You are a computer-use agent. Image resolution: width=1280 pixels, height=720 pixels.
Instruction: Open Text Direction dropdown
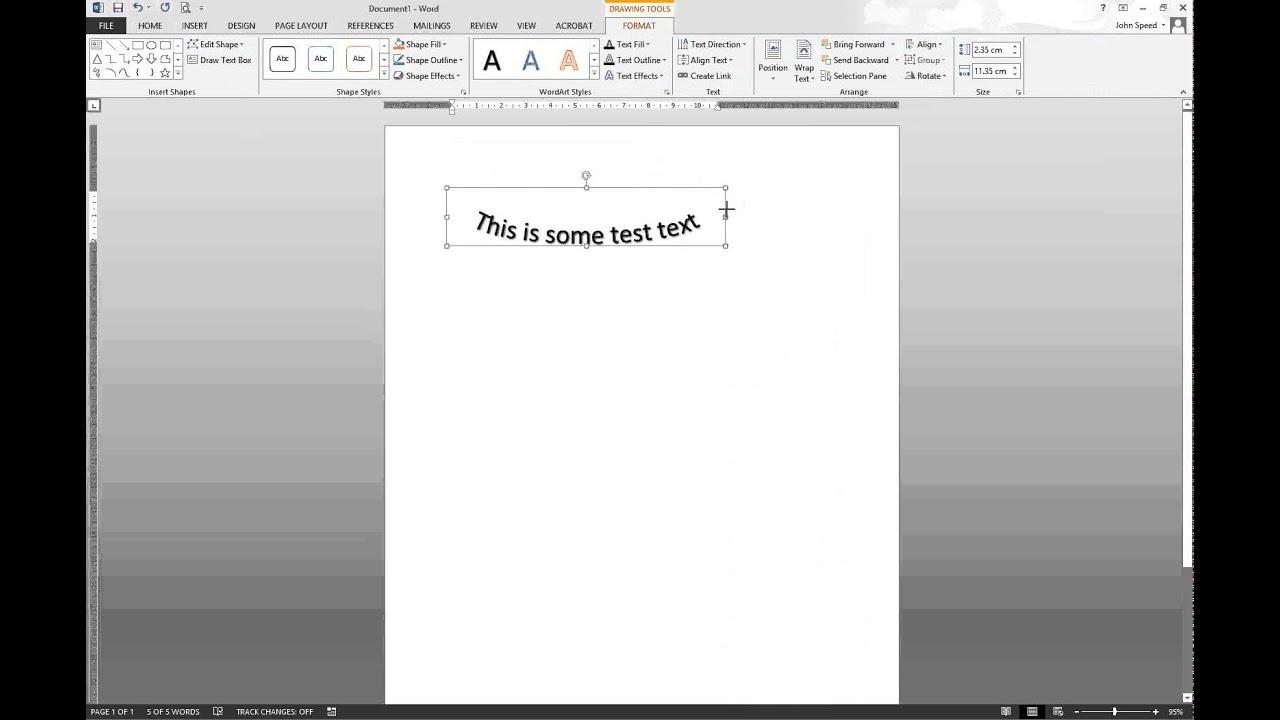712,44
